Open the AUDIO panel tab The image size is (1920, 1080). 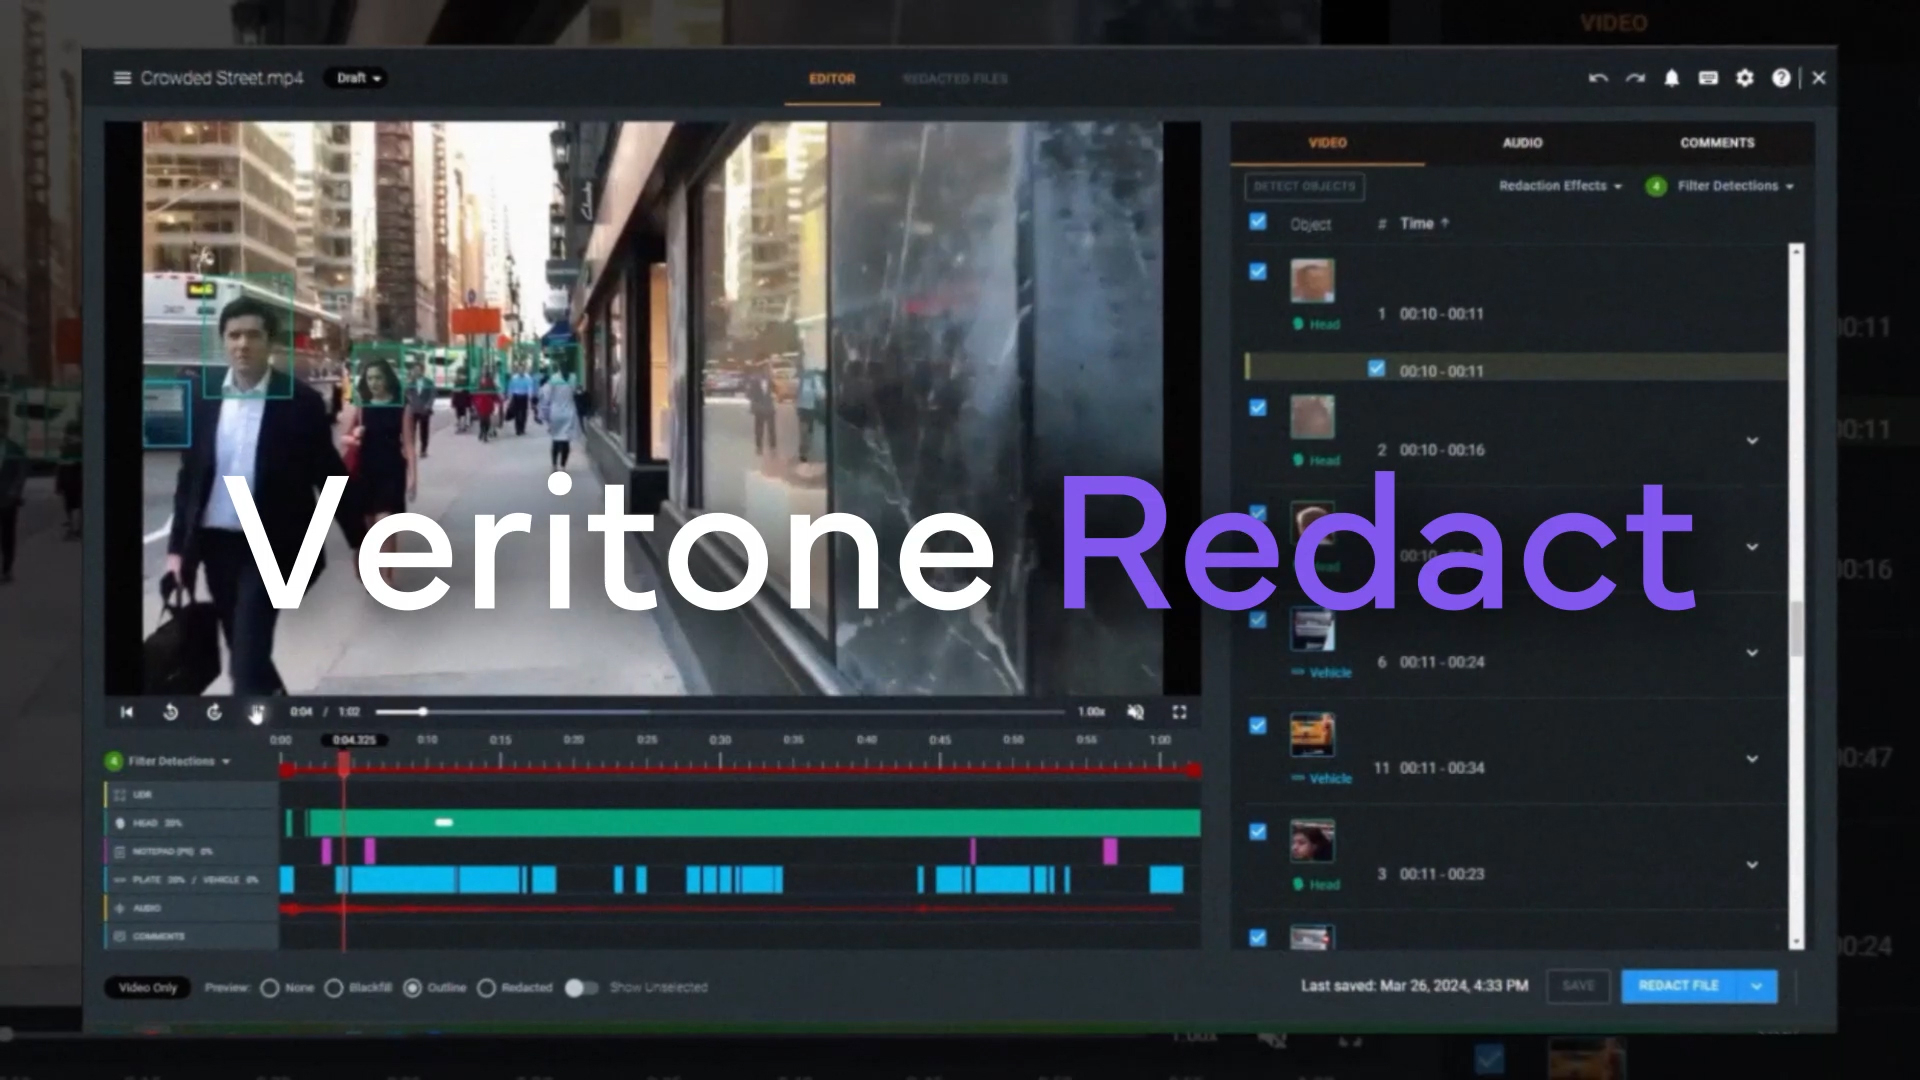tap(1522, 143)
